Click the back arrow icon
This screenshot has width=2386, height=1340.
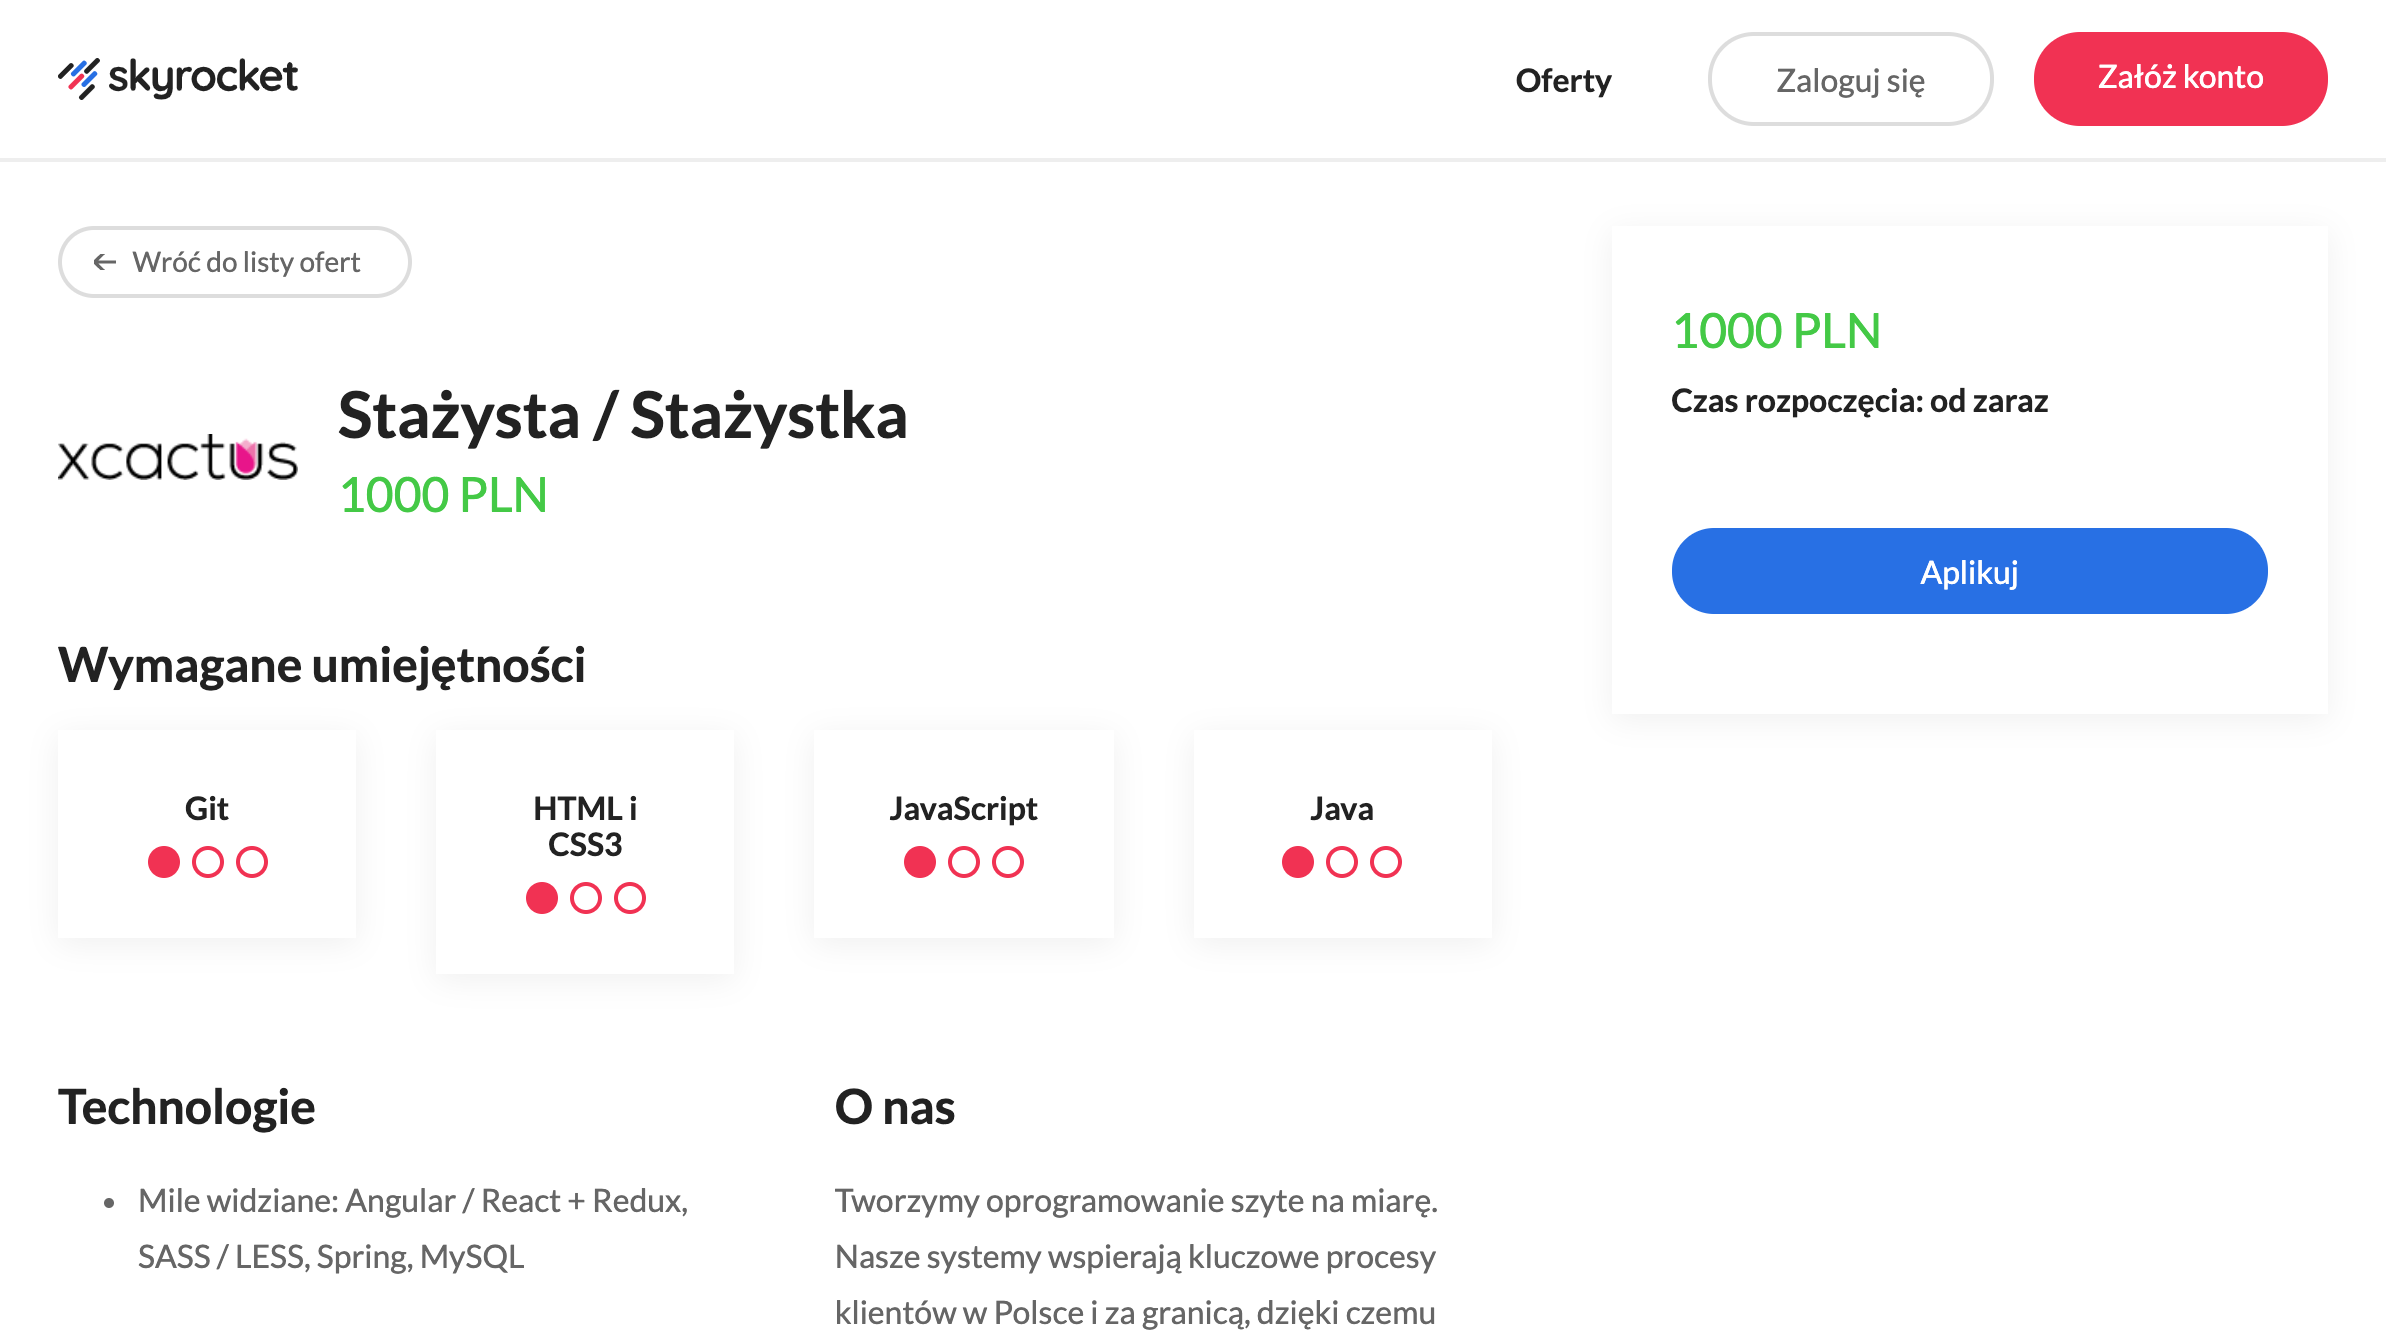coord(105,262)
